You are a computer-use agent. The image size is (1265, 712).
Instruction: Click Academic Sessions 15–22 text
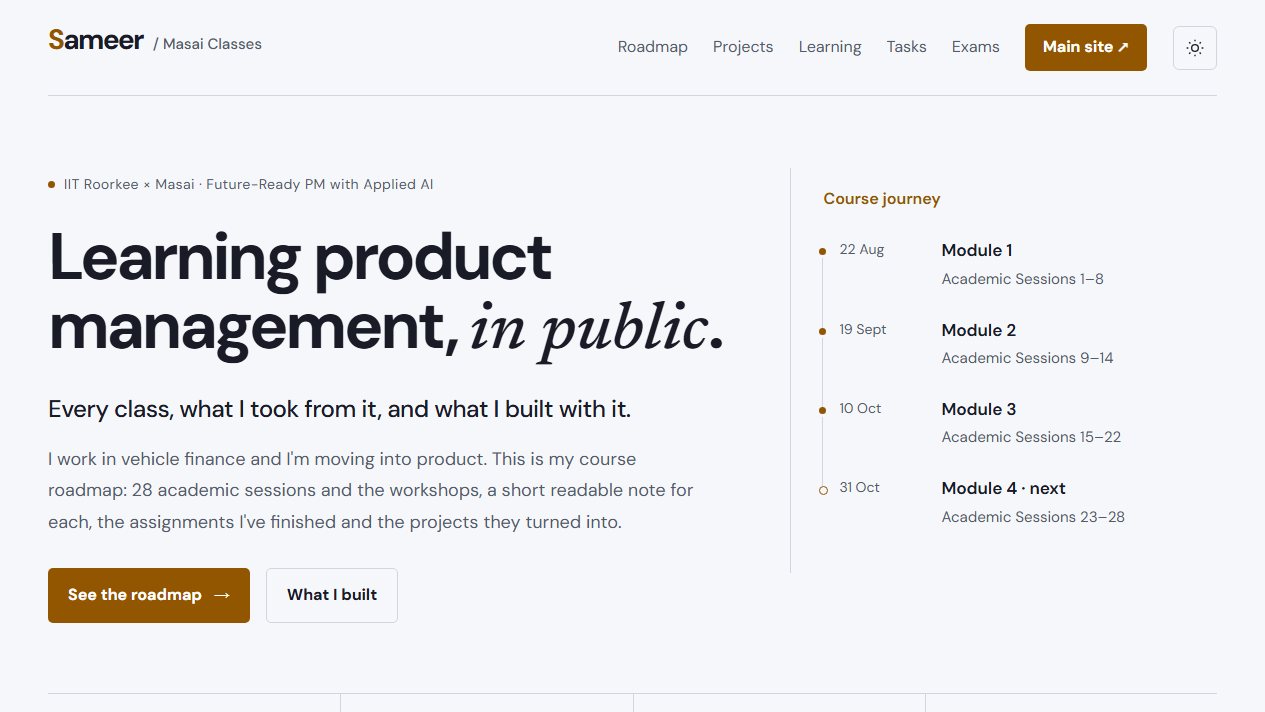pos(1031,437)
